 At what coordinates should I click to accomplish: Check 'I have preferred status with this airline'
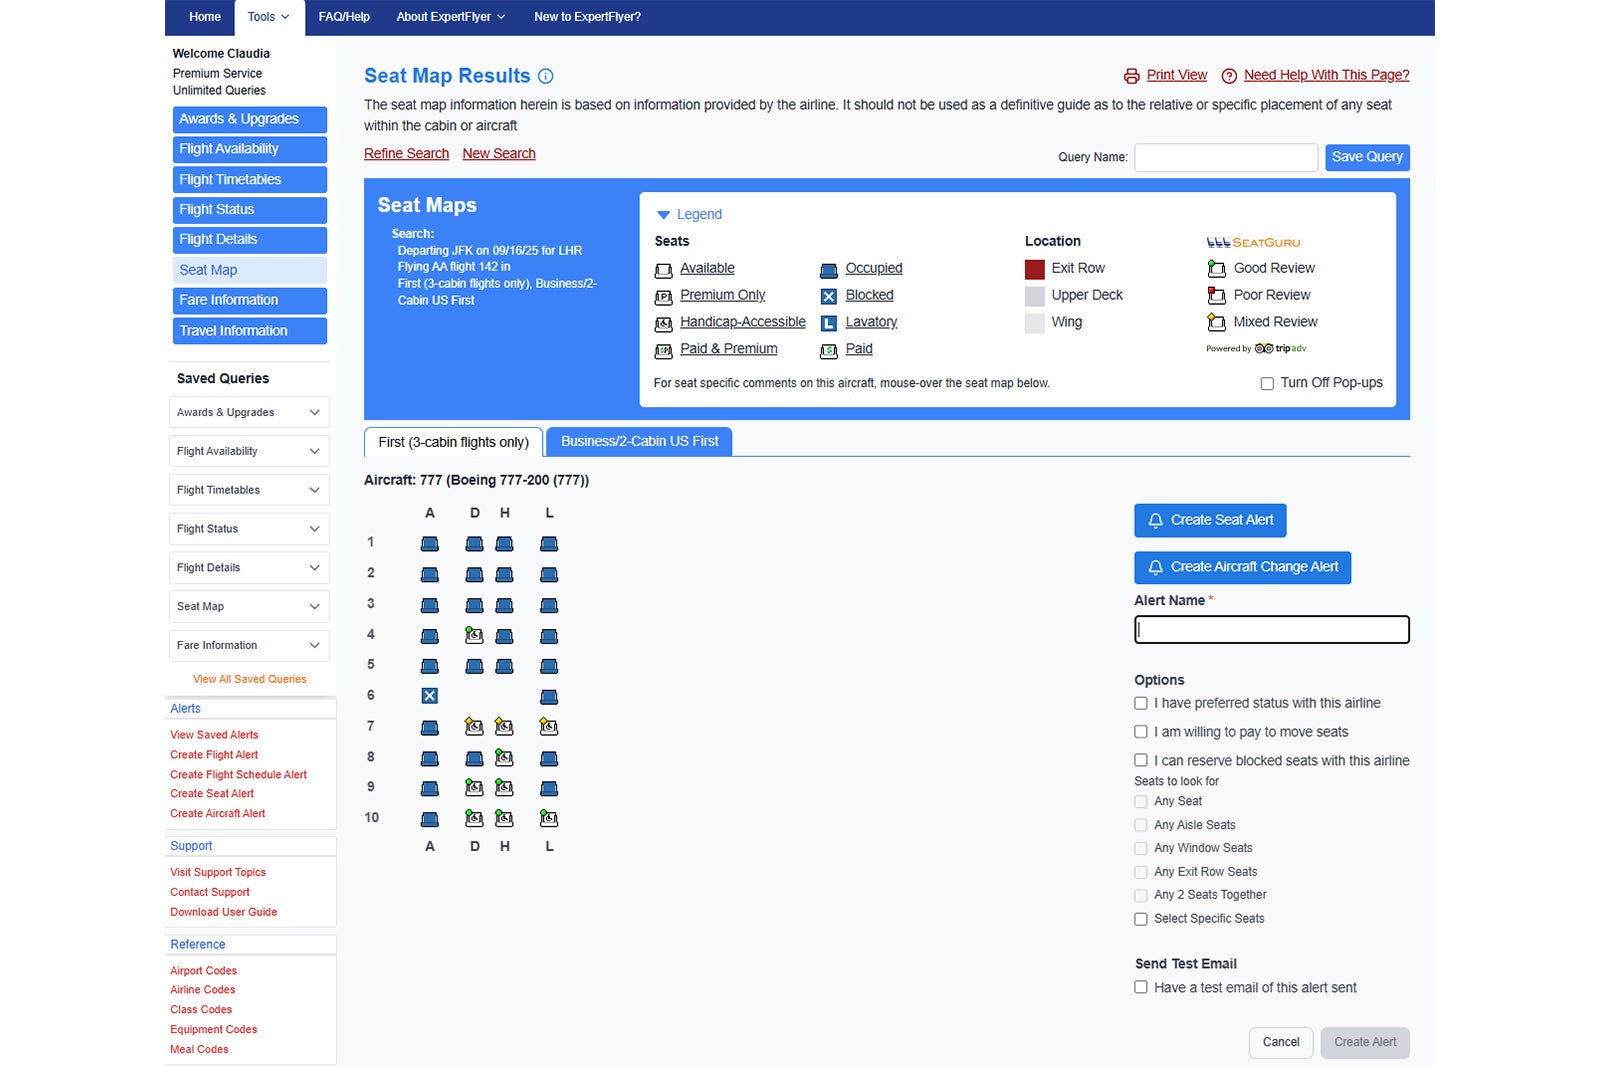point(1141,703)
